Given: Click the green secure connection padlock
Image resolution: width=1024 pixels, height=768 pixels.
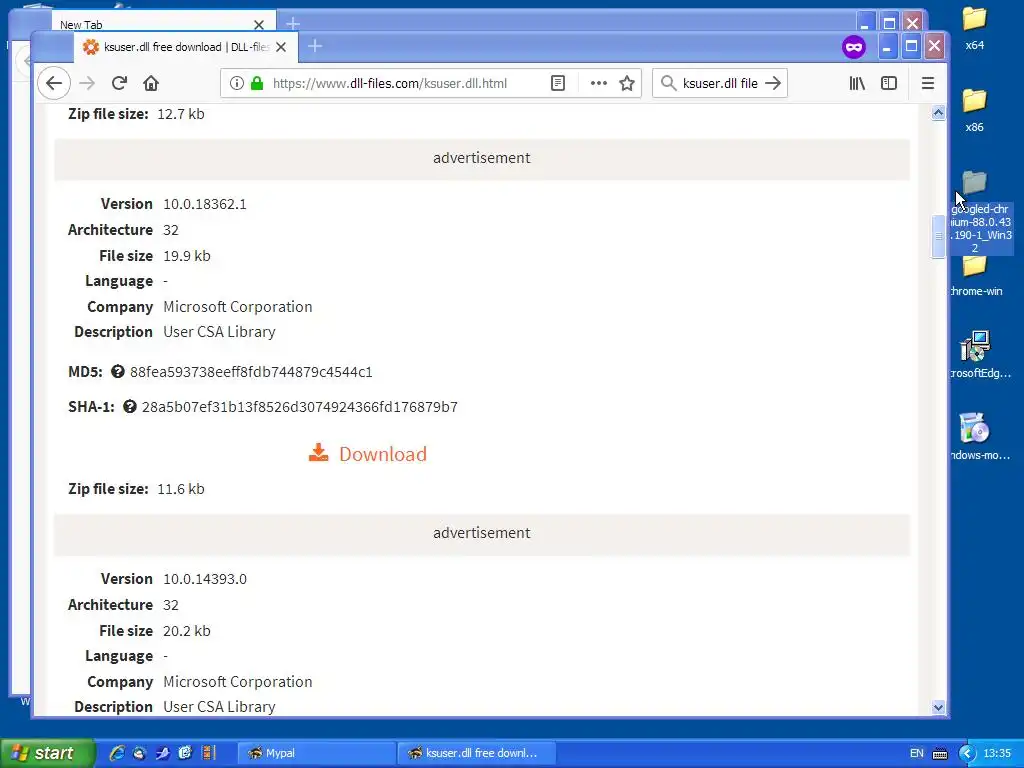Looking at the screenshot, I should click(257, 83).
